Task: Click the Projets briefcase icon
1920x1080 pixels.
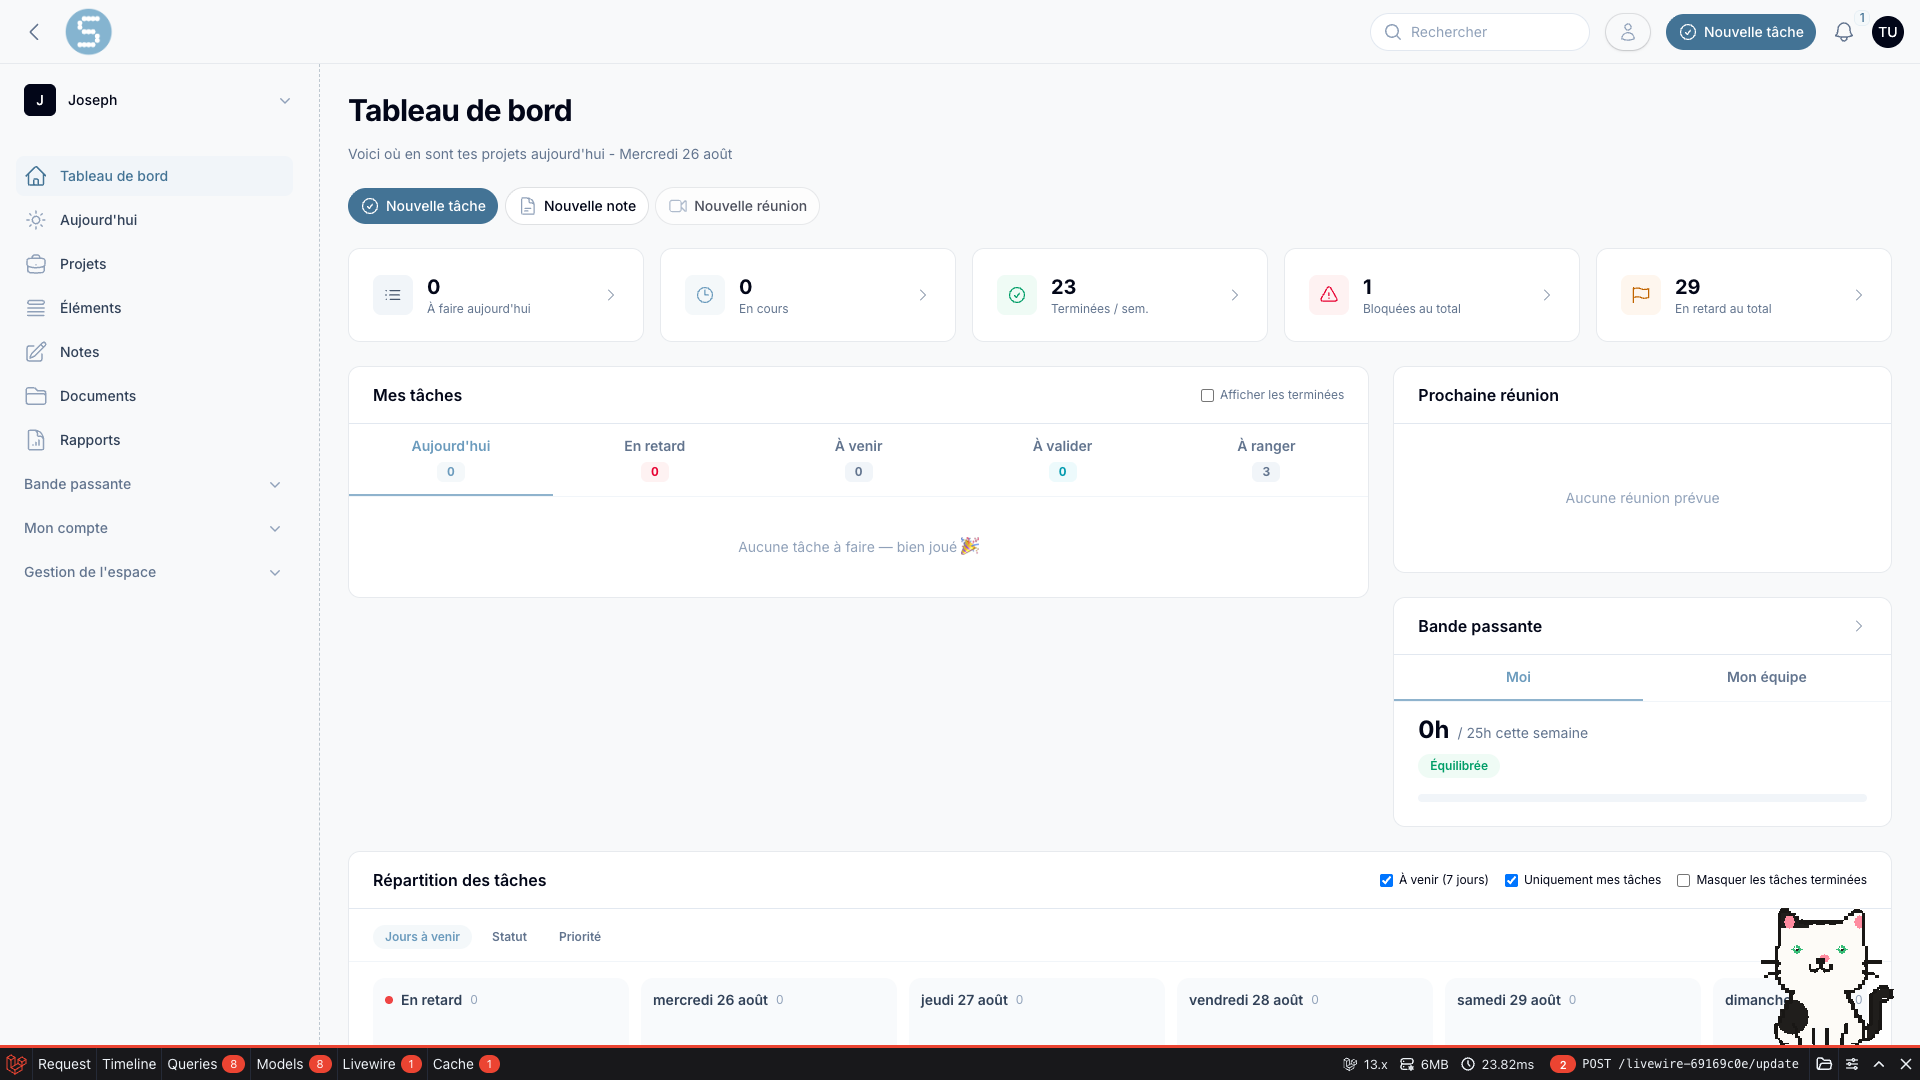Action: 36,264
